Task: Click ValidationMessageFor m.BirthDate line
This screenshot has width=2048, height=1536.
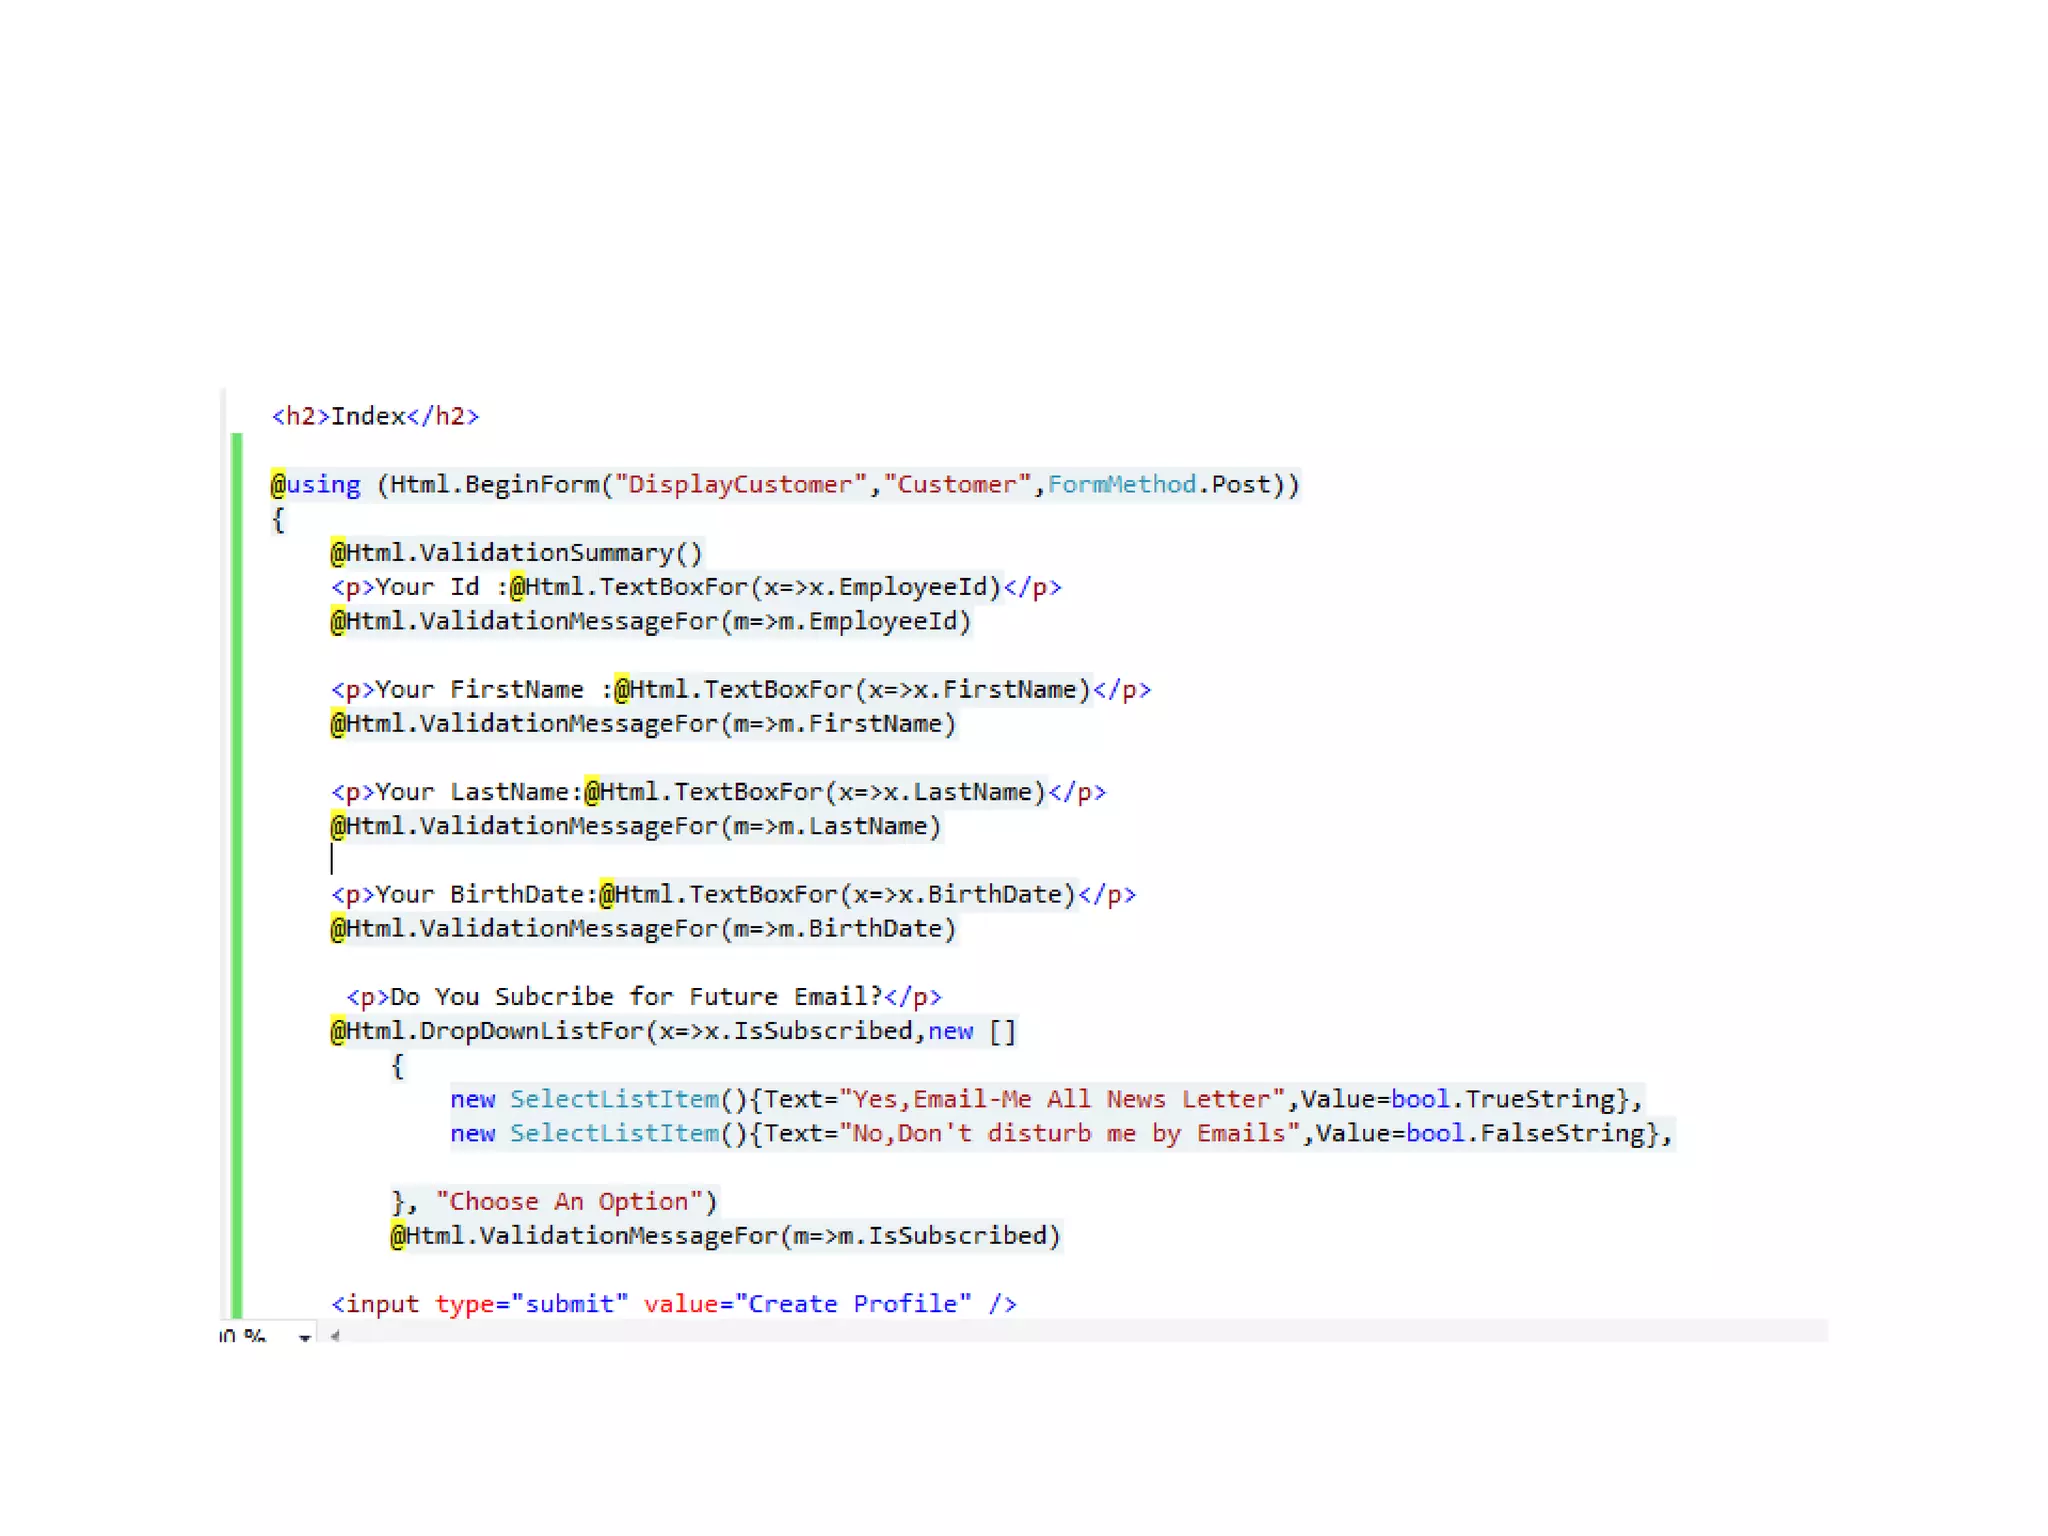Action: (643, 929)
